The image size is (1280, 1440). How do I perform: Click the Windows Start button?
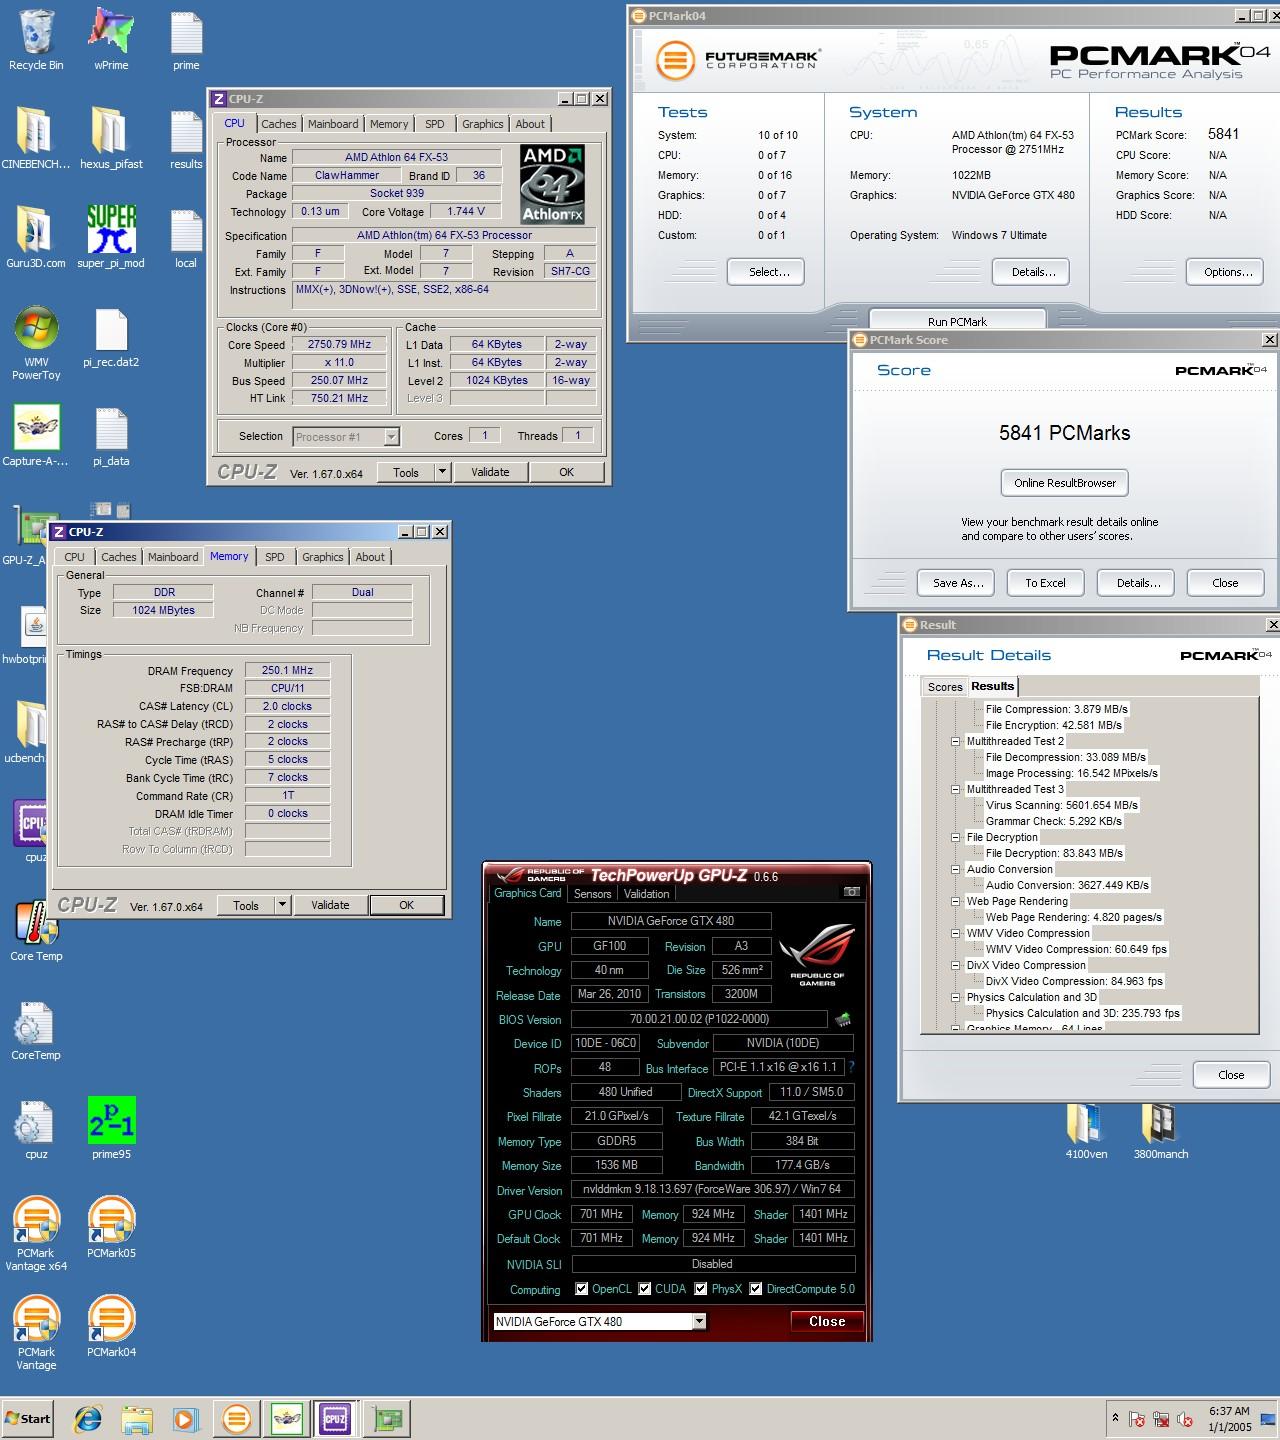tap(28, 1418)
